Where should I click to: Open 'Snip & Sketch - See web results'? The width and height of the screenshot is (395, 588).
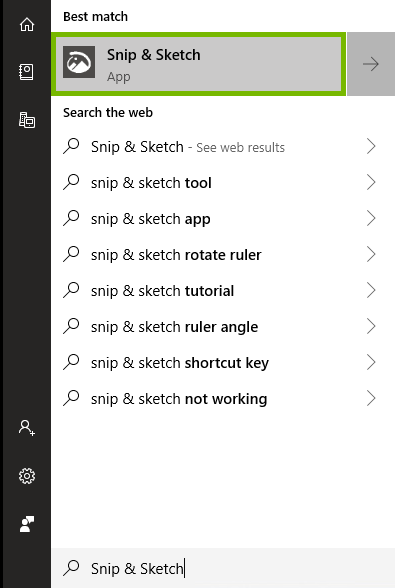point(223,146)
